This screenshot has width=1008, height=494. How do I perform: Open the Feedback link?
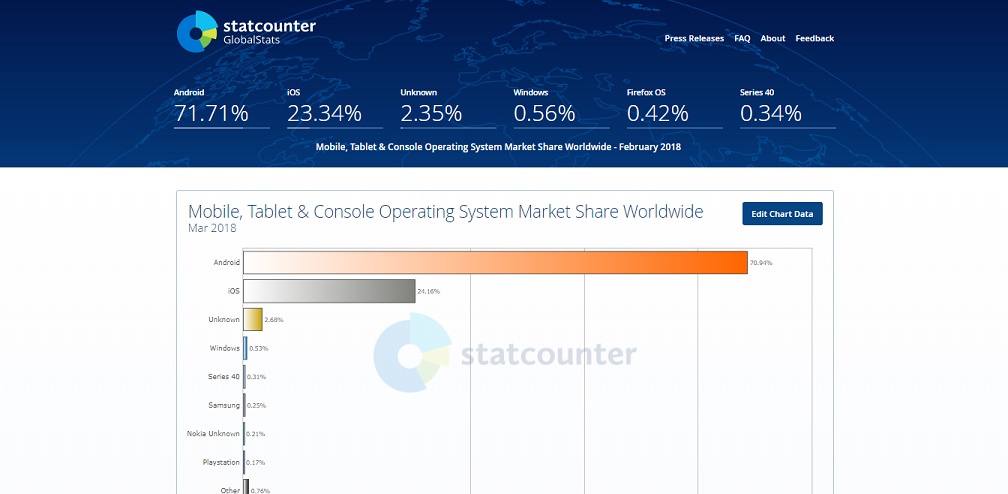814,39
